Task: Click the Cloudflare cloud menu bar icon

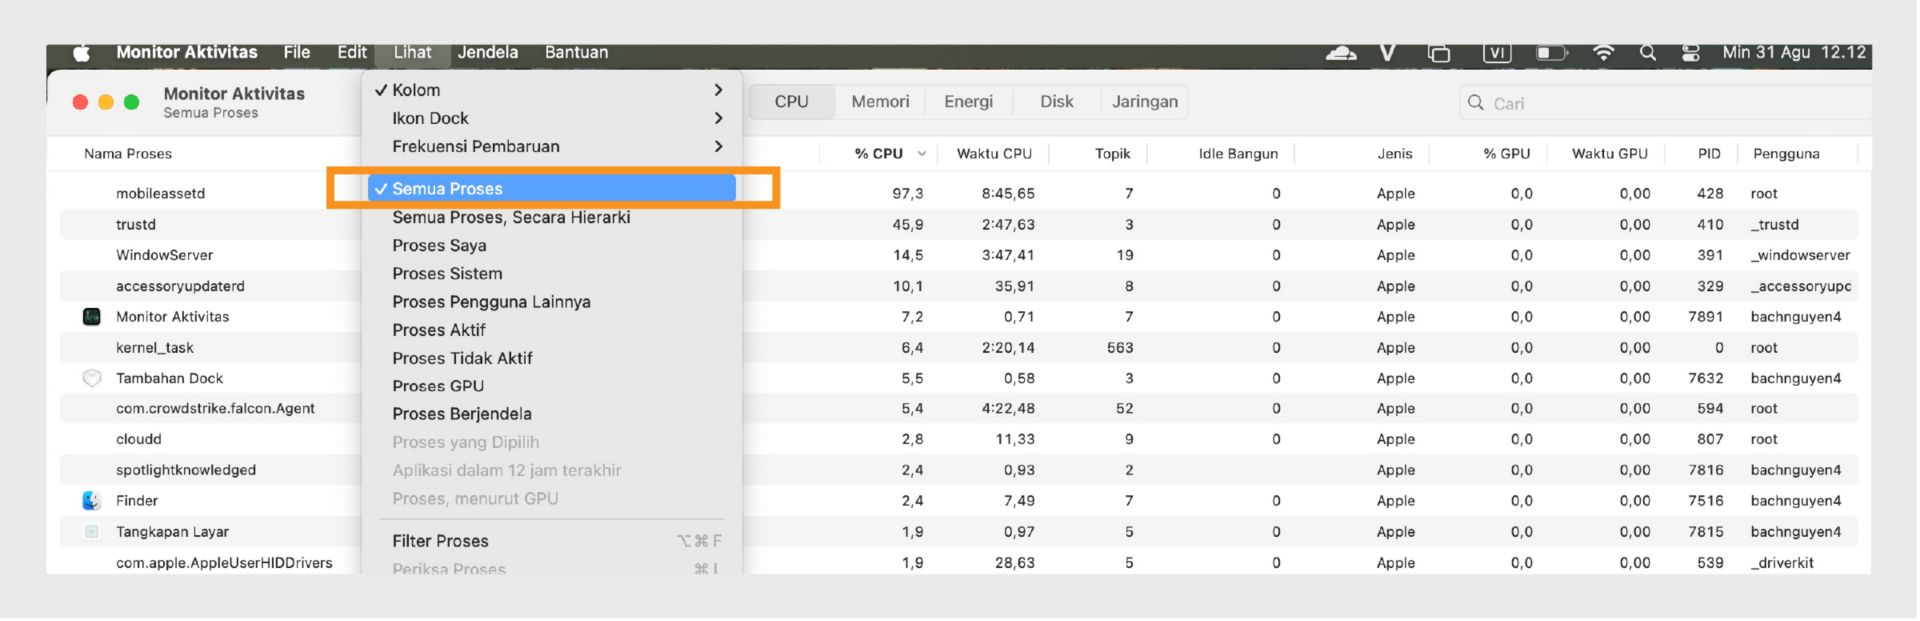Action: (x=1340, y=53)
